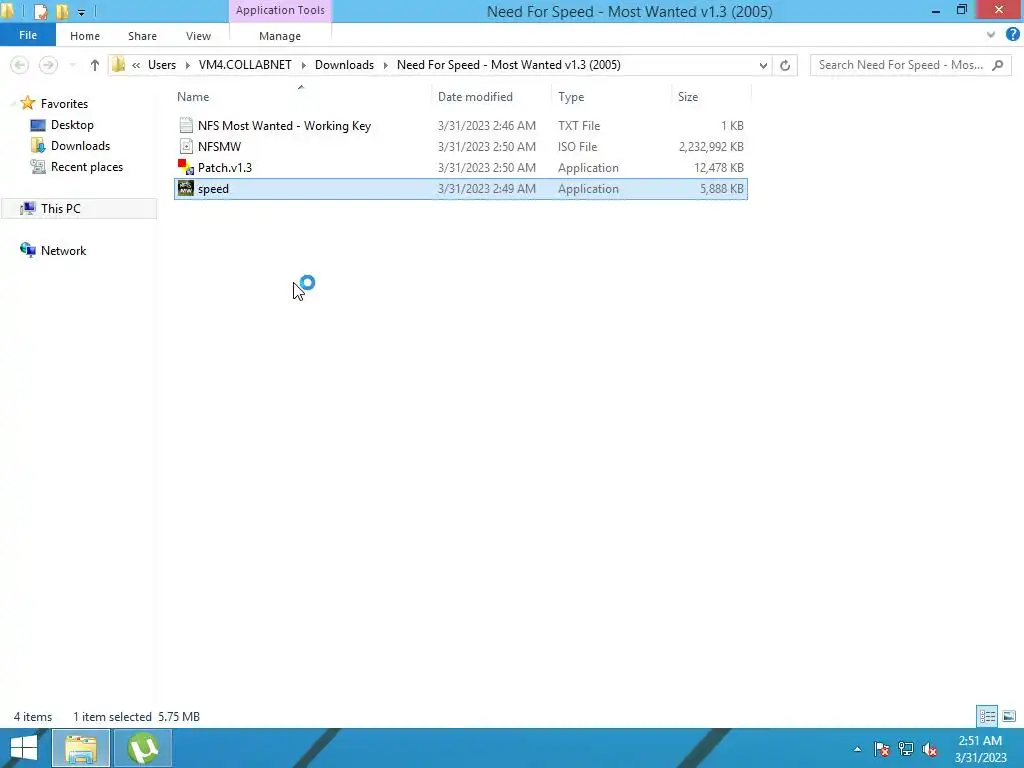Open Explorer help with the question icon
This screenshot has height=768, width=1024.
point(1012,35)
